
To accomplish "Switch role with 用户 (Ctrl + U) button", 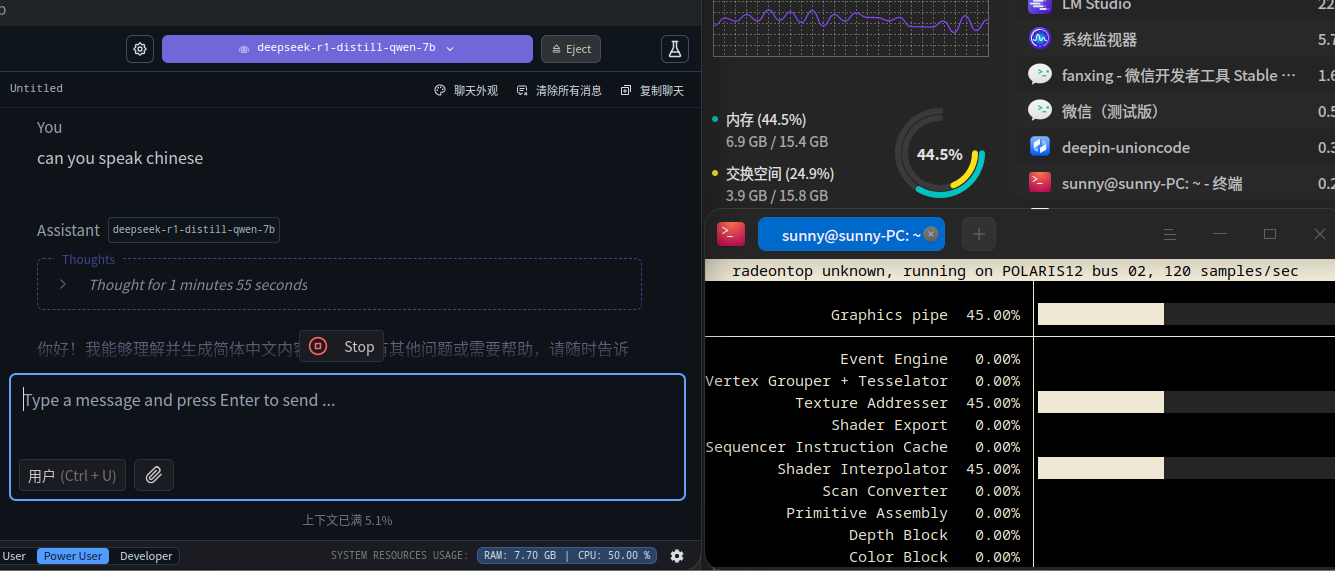I will (72, 475).
